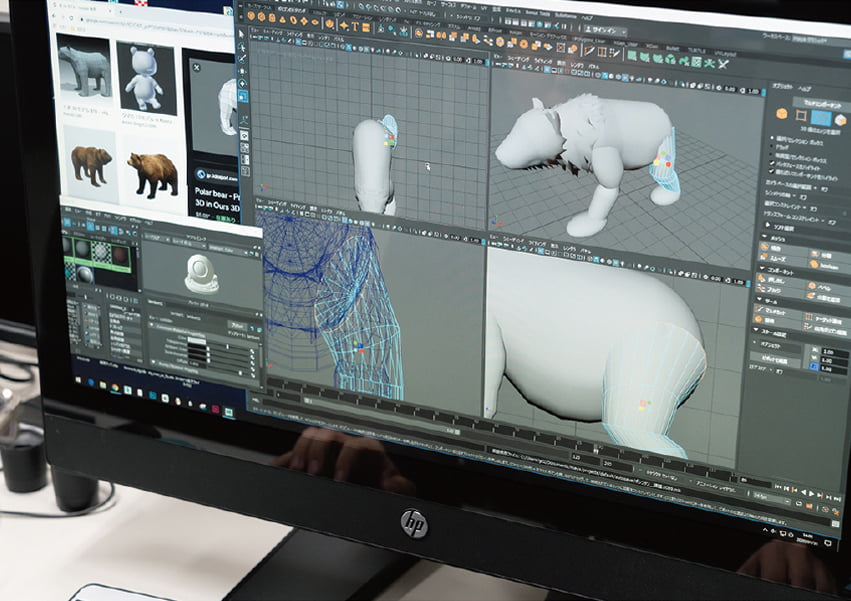Switch to the Bullet shelf tab
851x601 pixels.
[672, 48]
